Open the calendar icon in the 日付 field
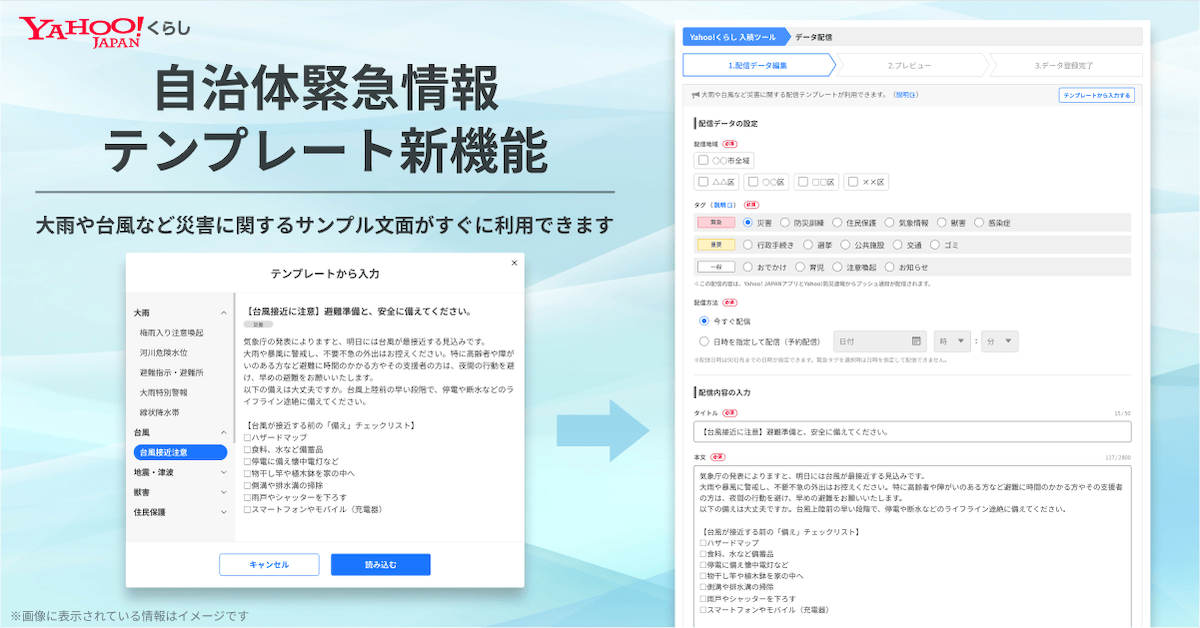The height and width of the screenshot is (628, 1200). coord(916,340)
